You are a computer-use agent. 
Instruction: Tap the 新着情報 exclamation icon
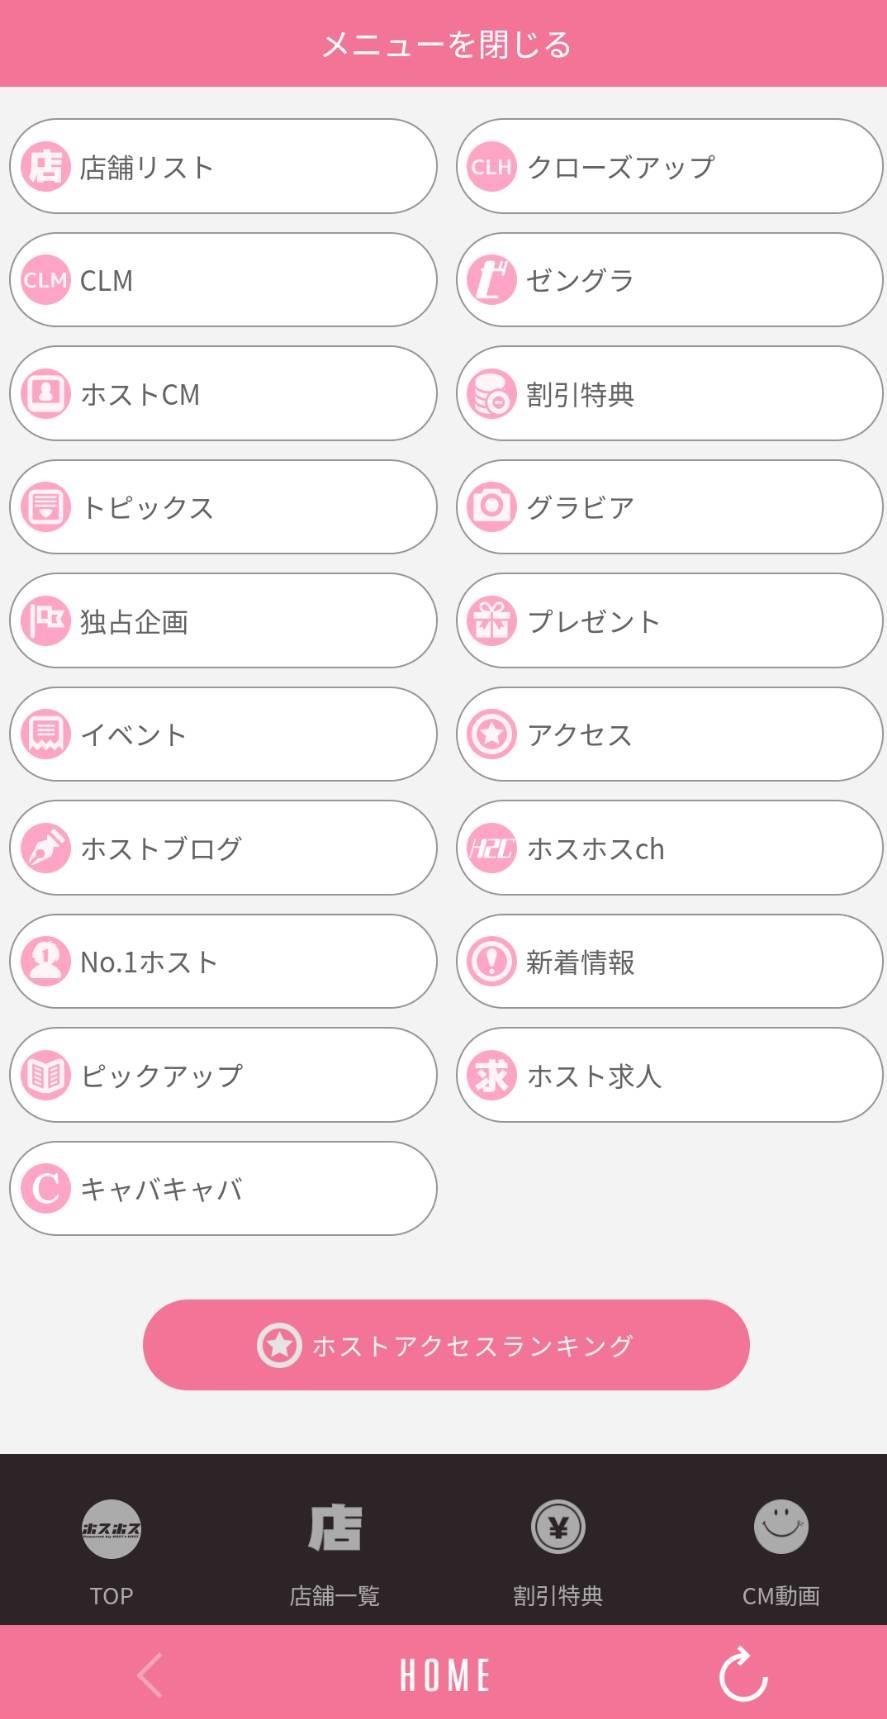point(492,961)
